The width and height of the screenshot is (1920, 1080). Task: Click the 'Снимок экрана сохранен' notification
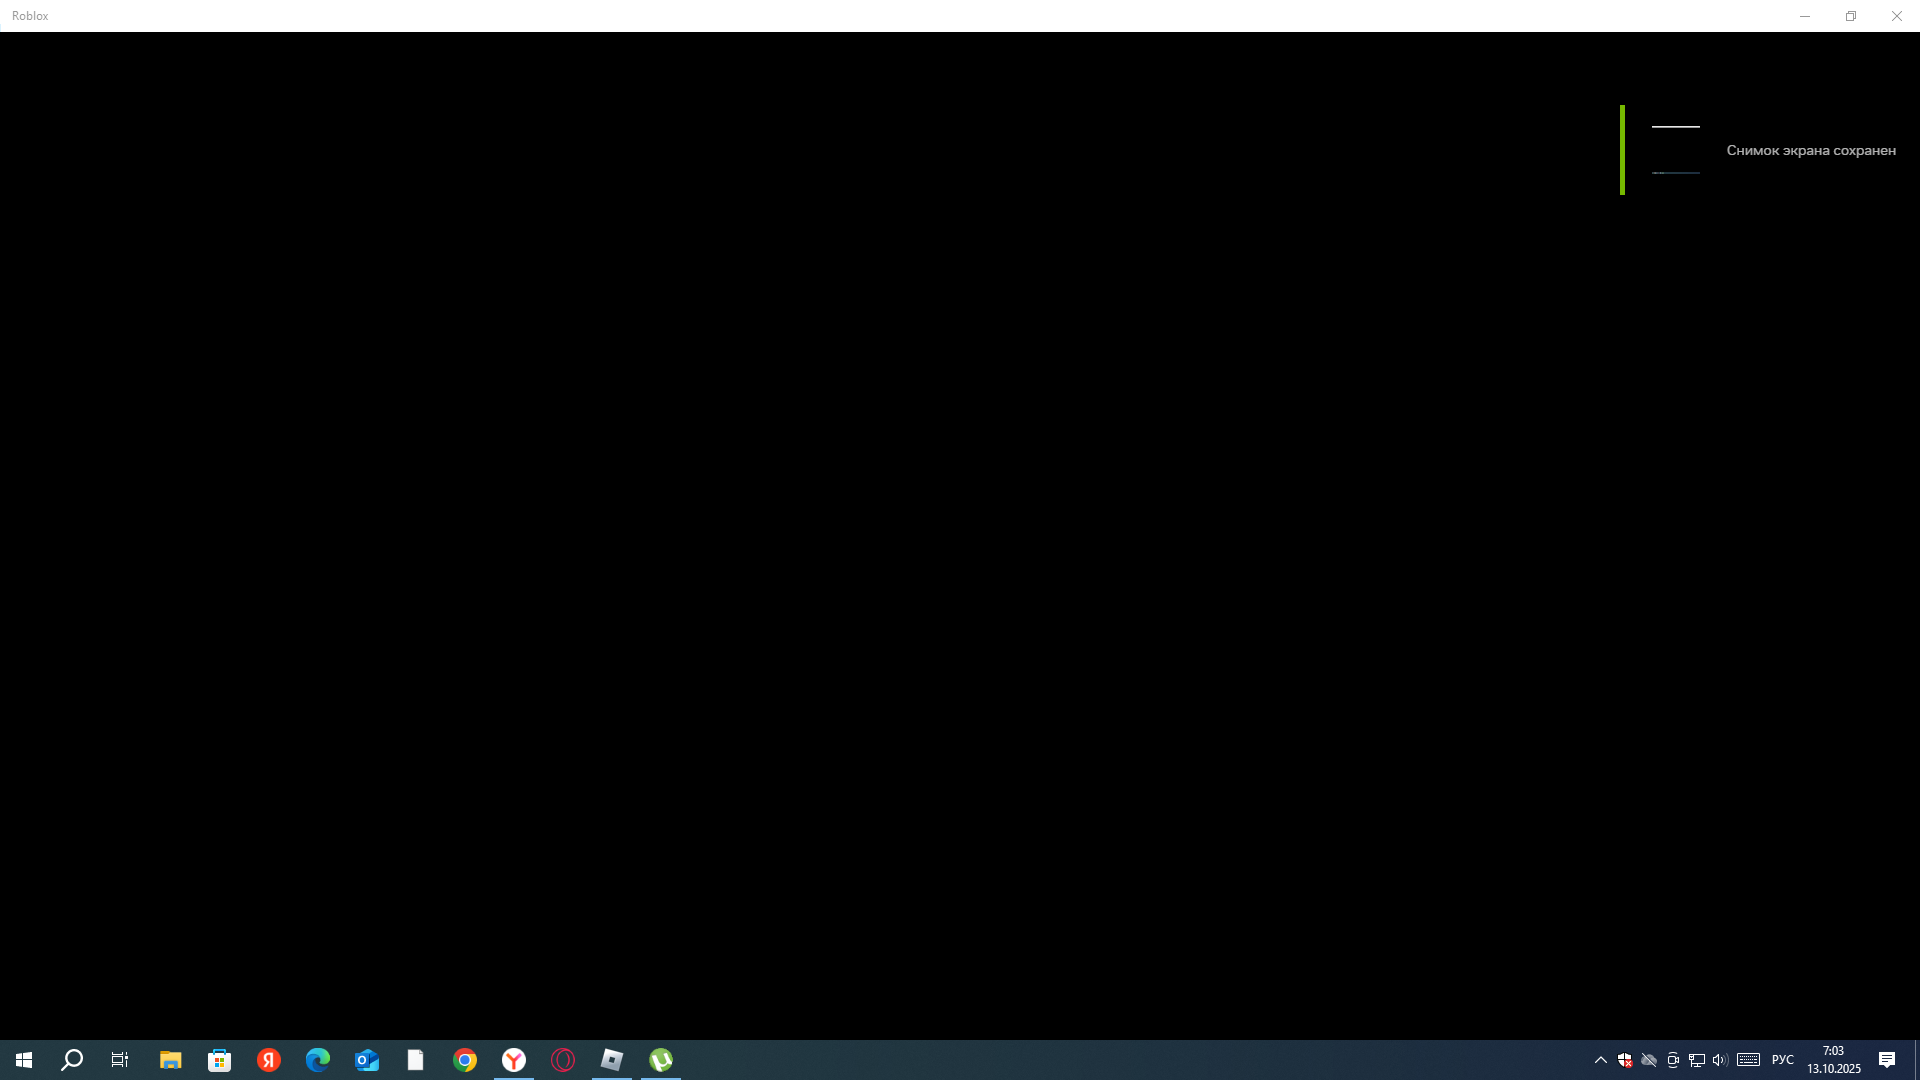[1810, 150]
